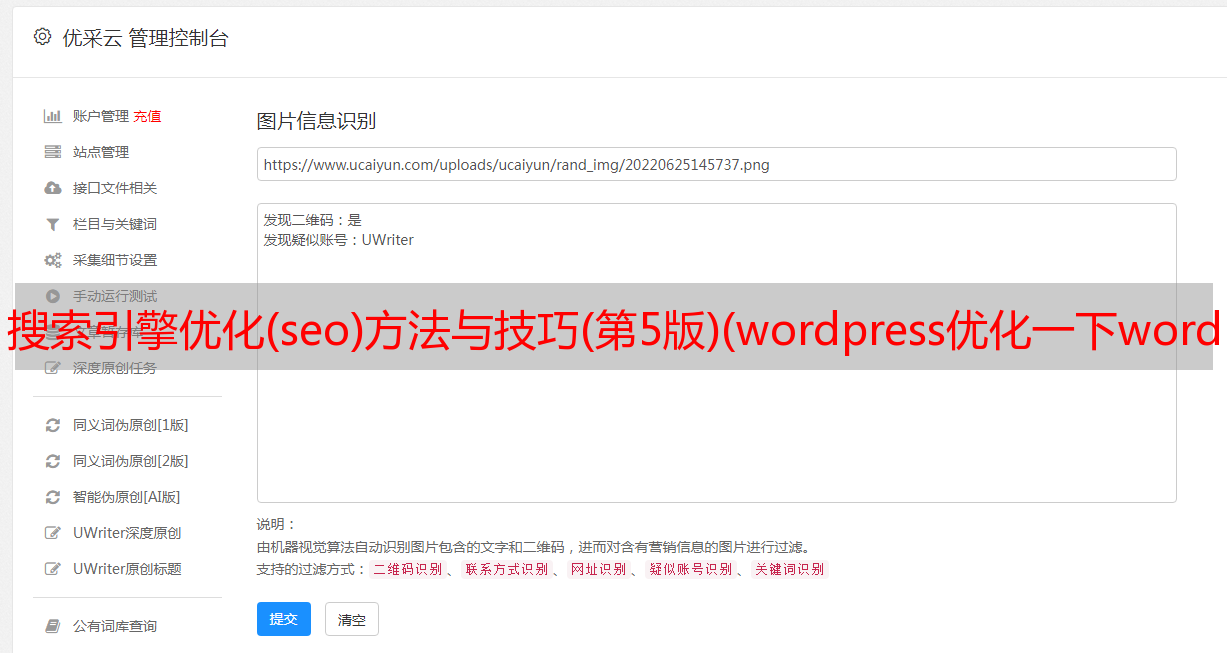
Task: Click the cloud upload icon for 接口文件相关
Action: click(53, 188)
